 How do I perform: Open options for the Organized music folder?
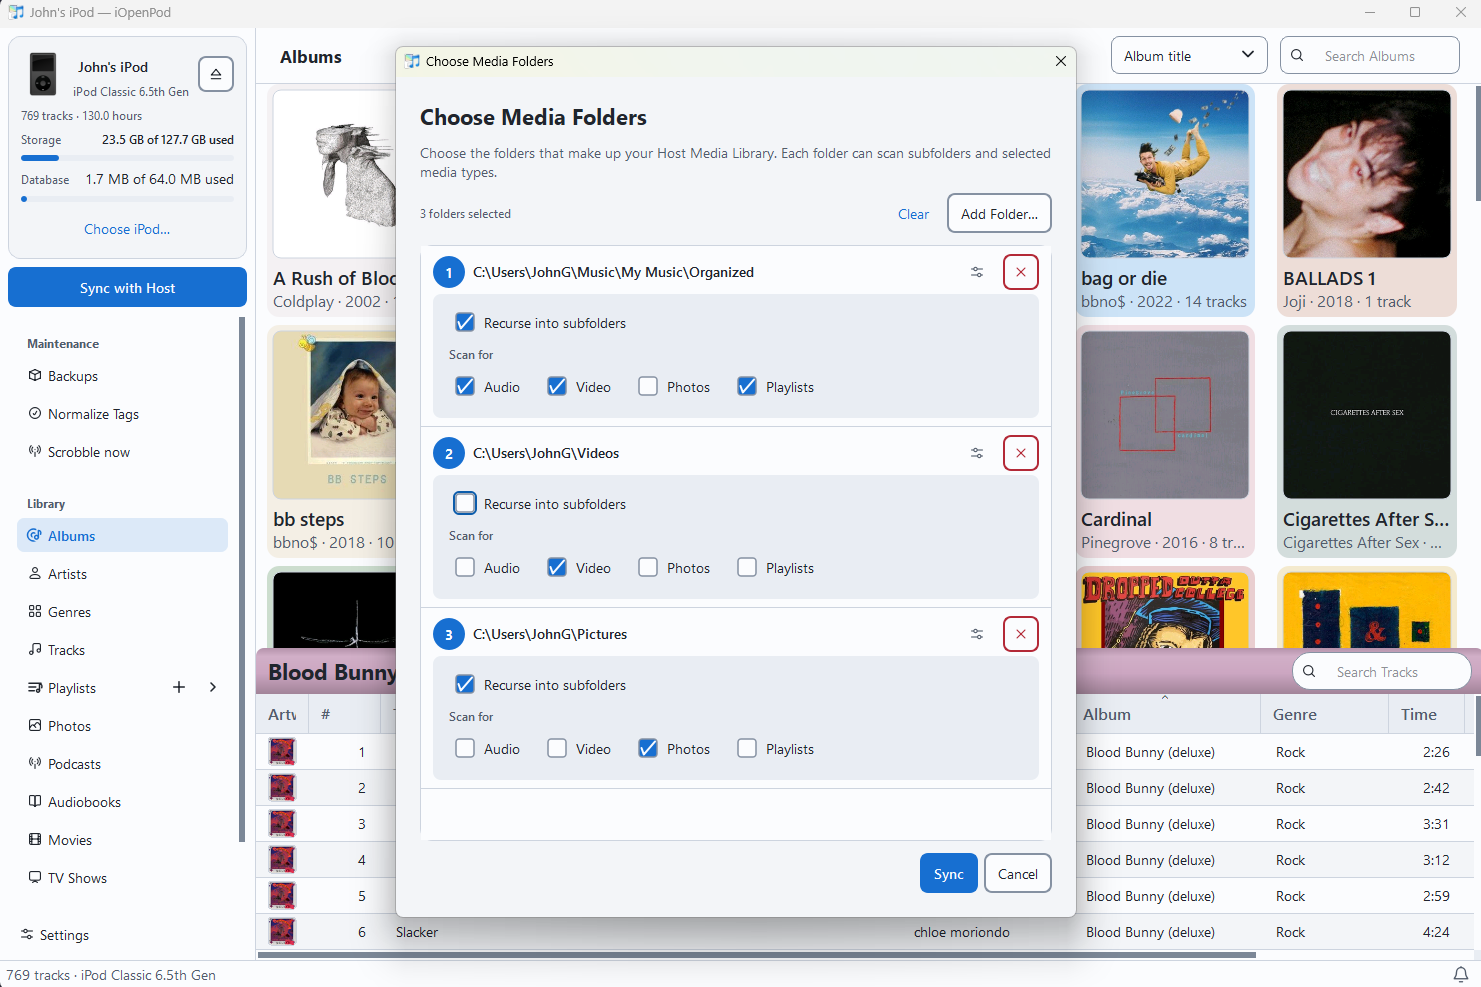click(x=977, y=272)
